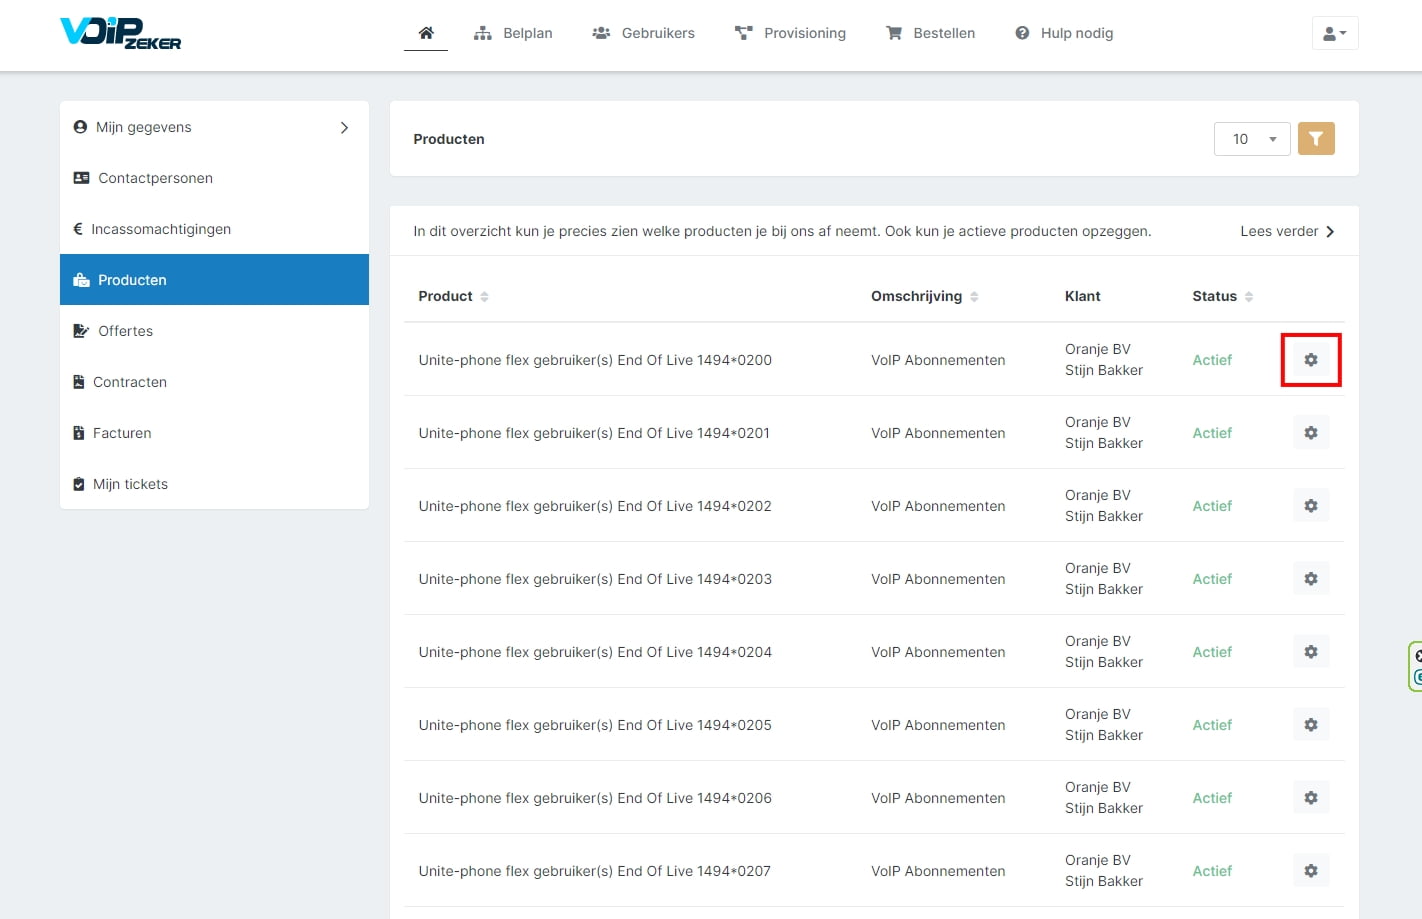Select product text ending 1494*0206
Viewport: 1422px width, 919px height.
pyautogui.click(x=595, y=798)
